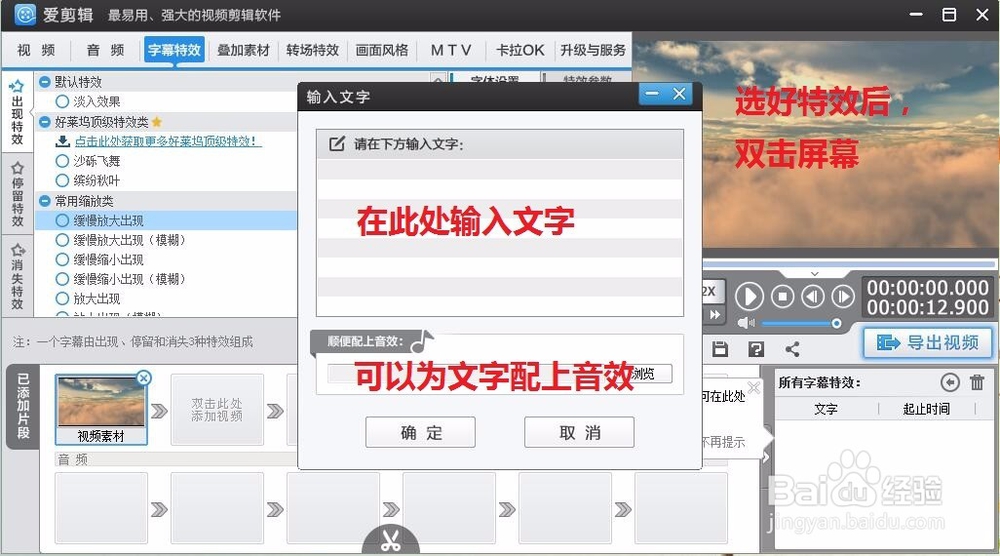Click the 浏览 browse button for sound effect
This screenshot has height=556, width=1000.
coord(644,374)
